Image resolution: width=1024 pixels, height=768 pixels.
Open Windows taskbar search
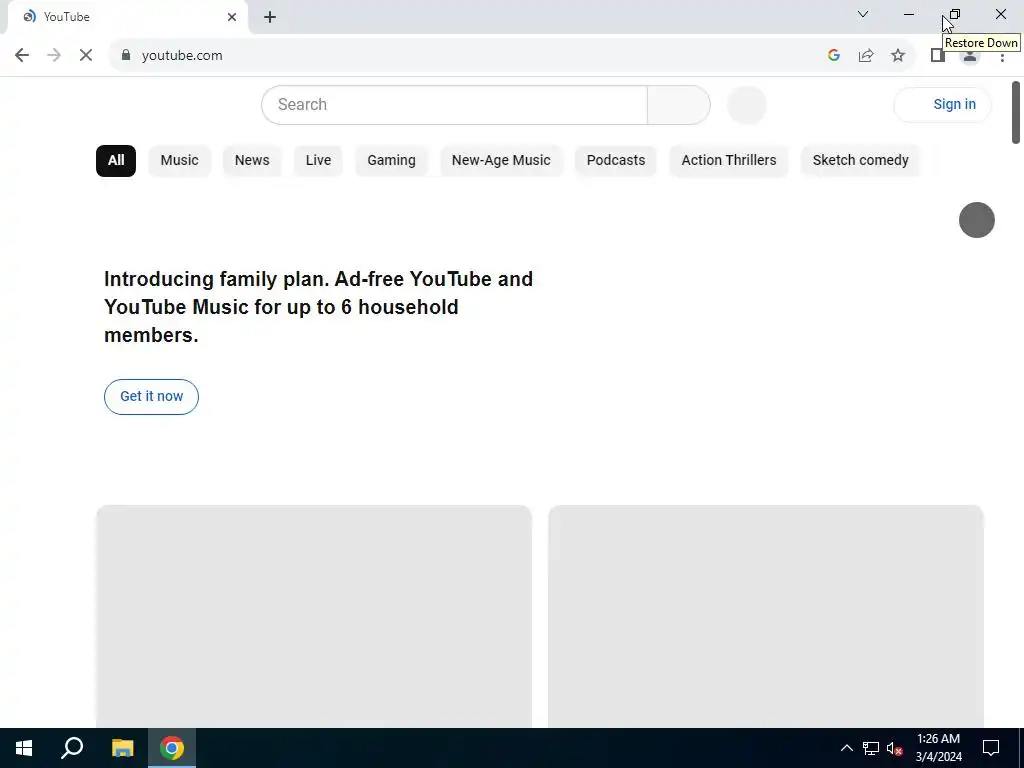pos(72,748)
